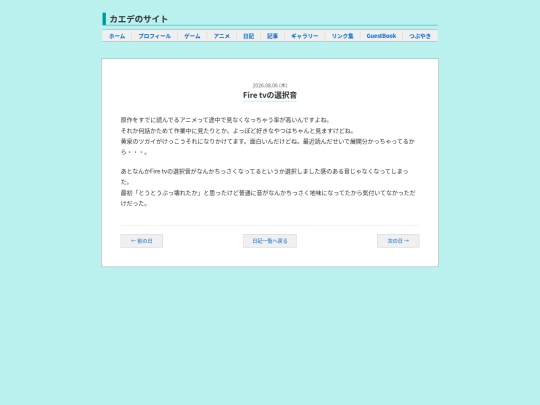The width and height of the screenshot is (540, 405).
Task: Open the 日記 page
Action: point(249,36)
